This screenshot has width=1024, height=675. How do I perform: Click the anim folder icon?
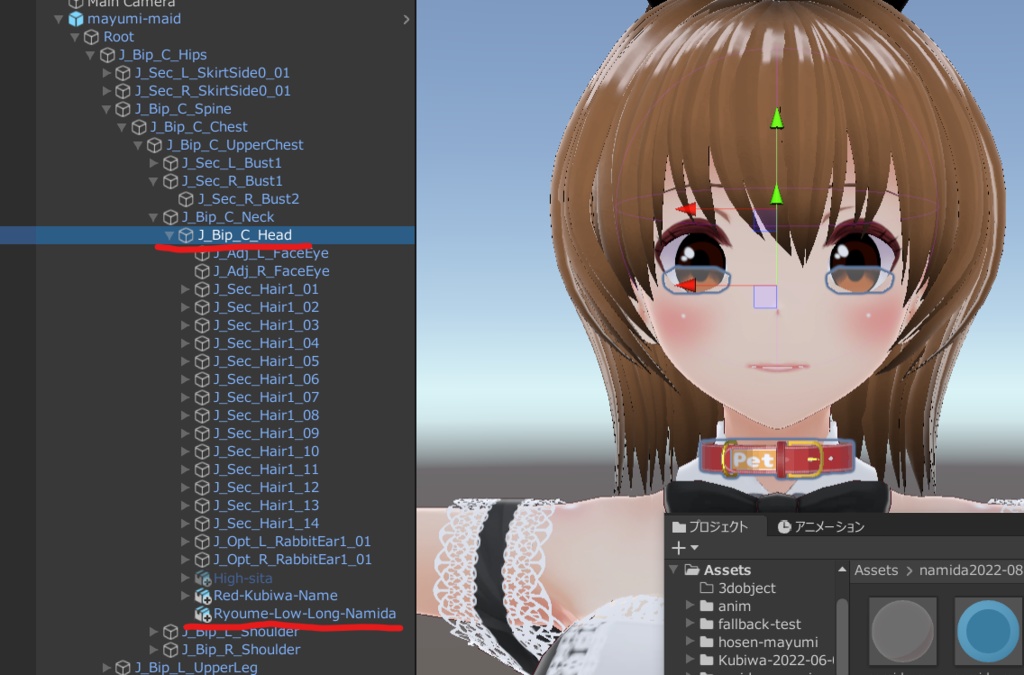(705, 605)
